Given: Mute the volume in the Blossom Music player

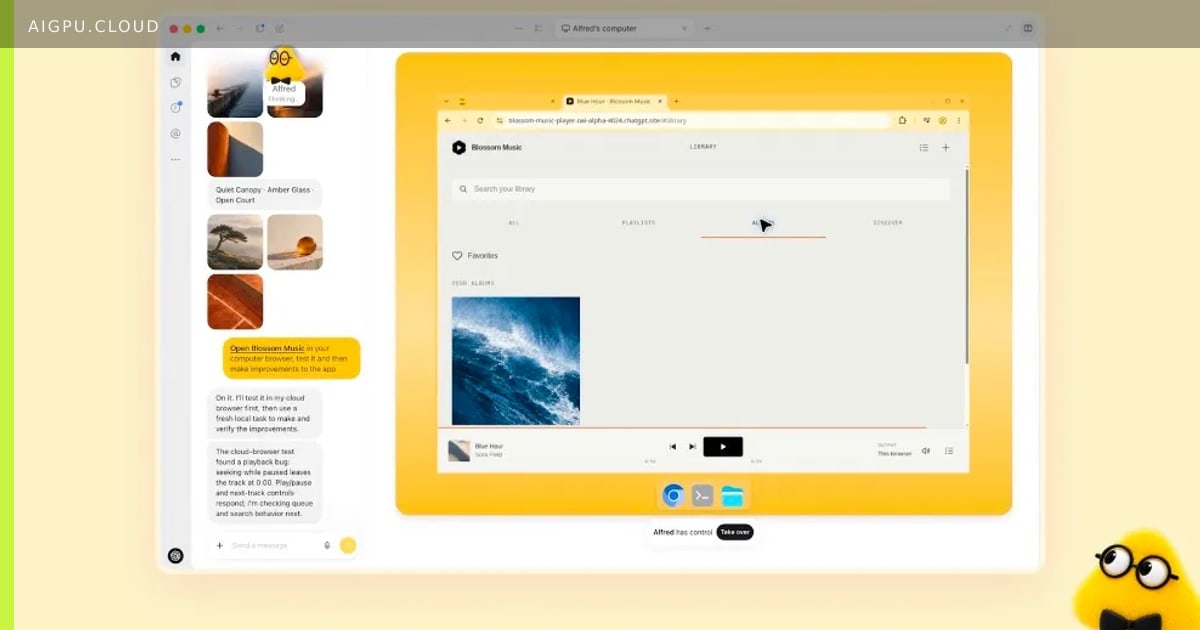Looking at the screenshot, I should [926, 451].
